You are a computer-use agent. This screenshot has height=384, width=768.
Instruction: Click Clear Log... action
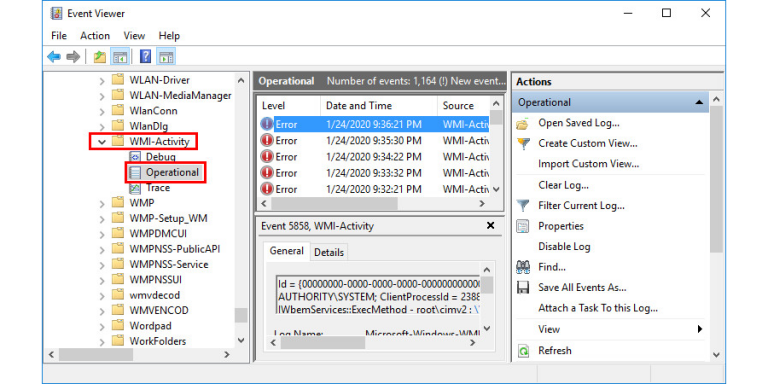coord(563,185)
